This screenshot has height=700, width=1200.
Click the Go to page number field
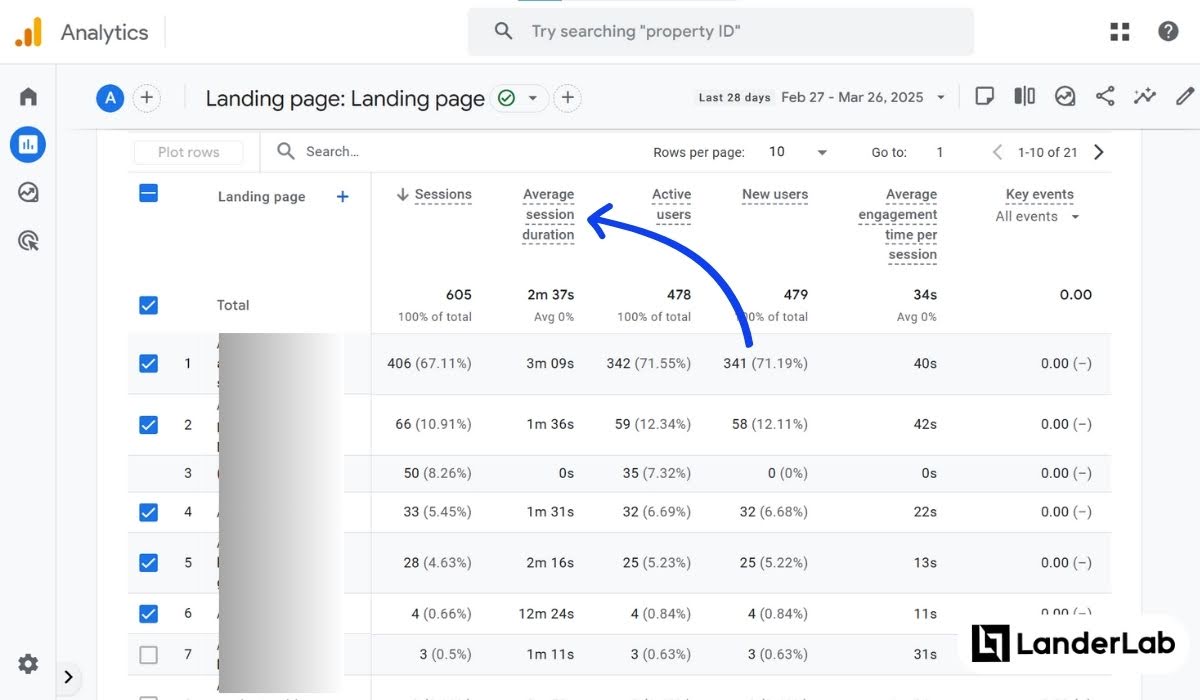pos(940,152)
